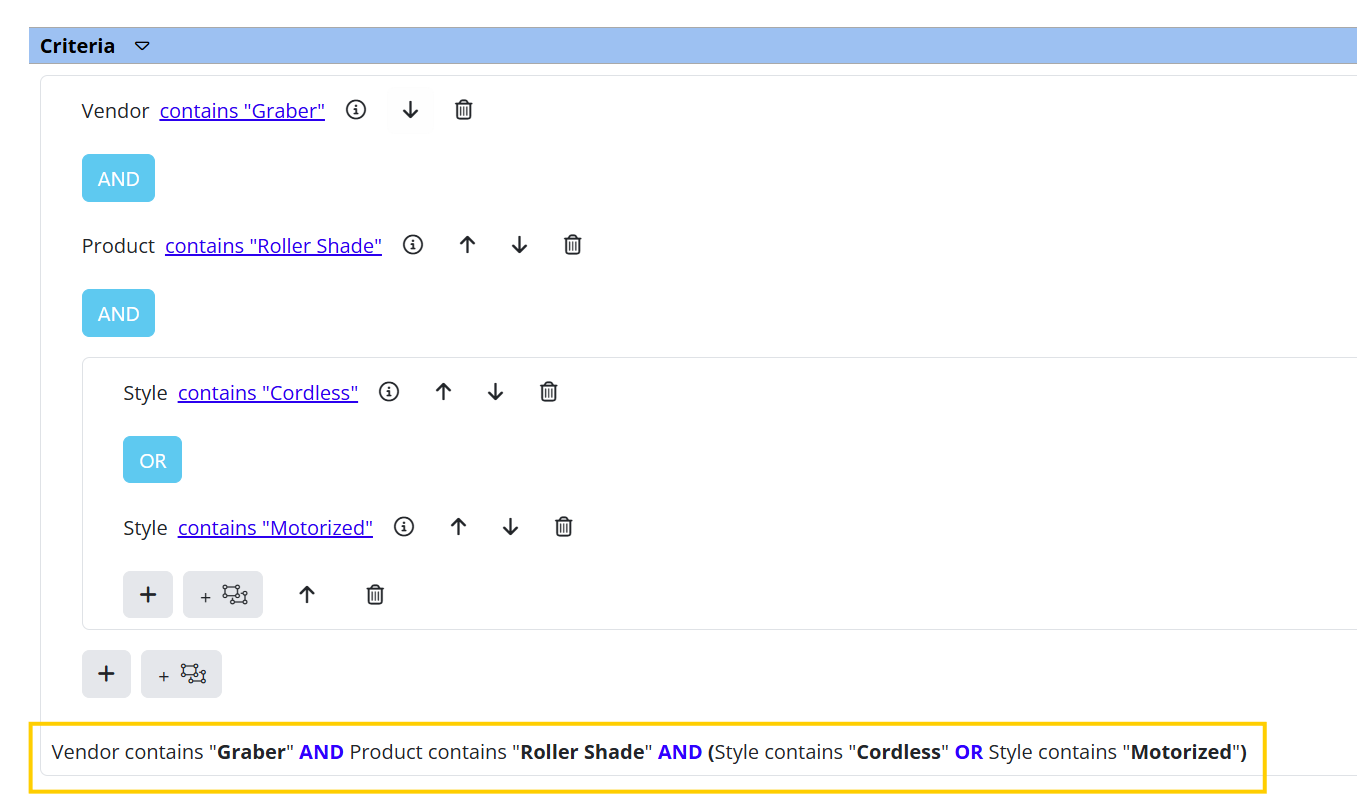Click the Criteria header label
The image size is (1357, 805).
pyautogui.click(x=77, y=46)
